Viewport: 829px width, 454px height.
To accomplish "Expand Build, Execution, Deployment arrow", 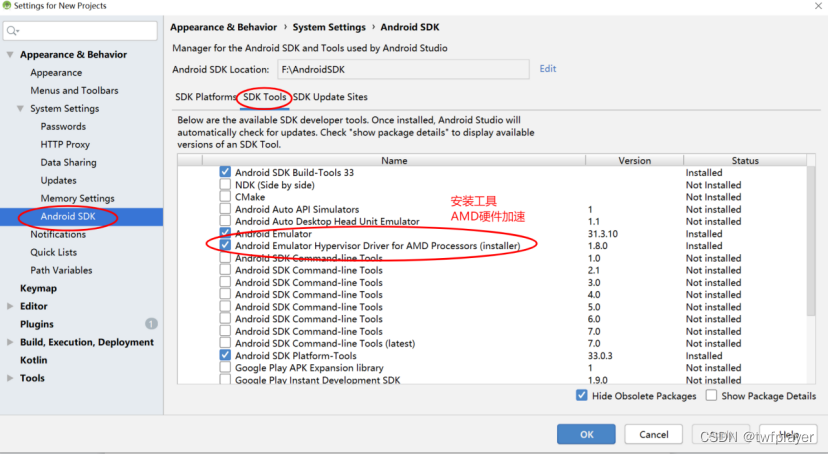I will (x=10, y=342).
